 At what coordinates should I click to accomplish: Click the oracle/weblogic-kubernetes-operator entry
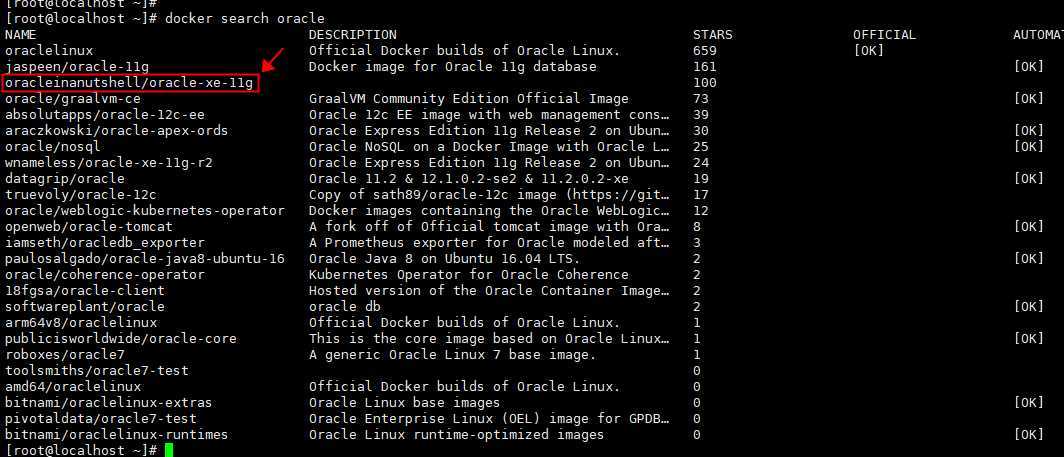[x=145, y=211]
